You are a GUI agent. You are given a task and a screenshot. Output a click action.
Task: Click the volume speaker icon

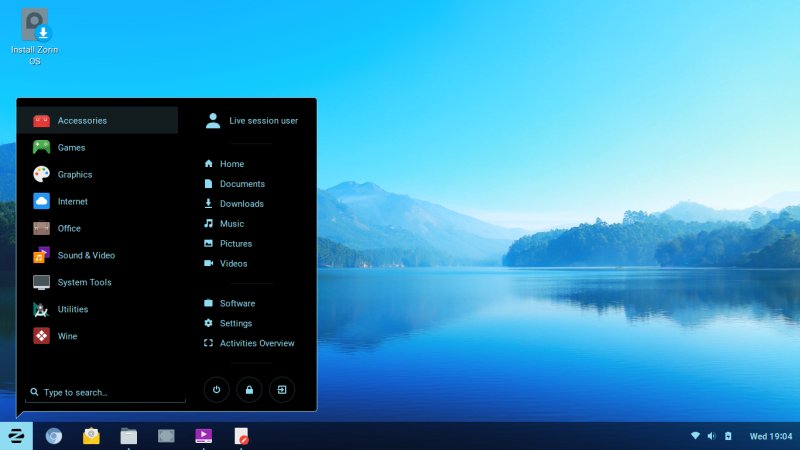click(x=711, y=436)
